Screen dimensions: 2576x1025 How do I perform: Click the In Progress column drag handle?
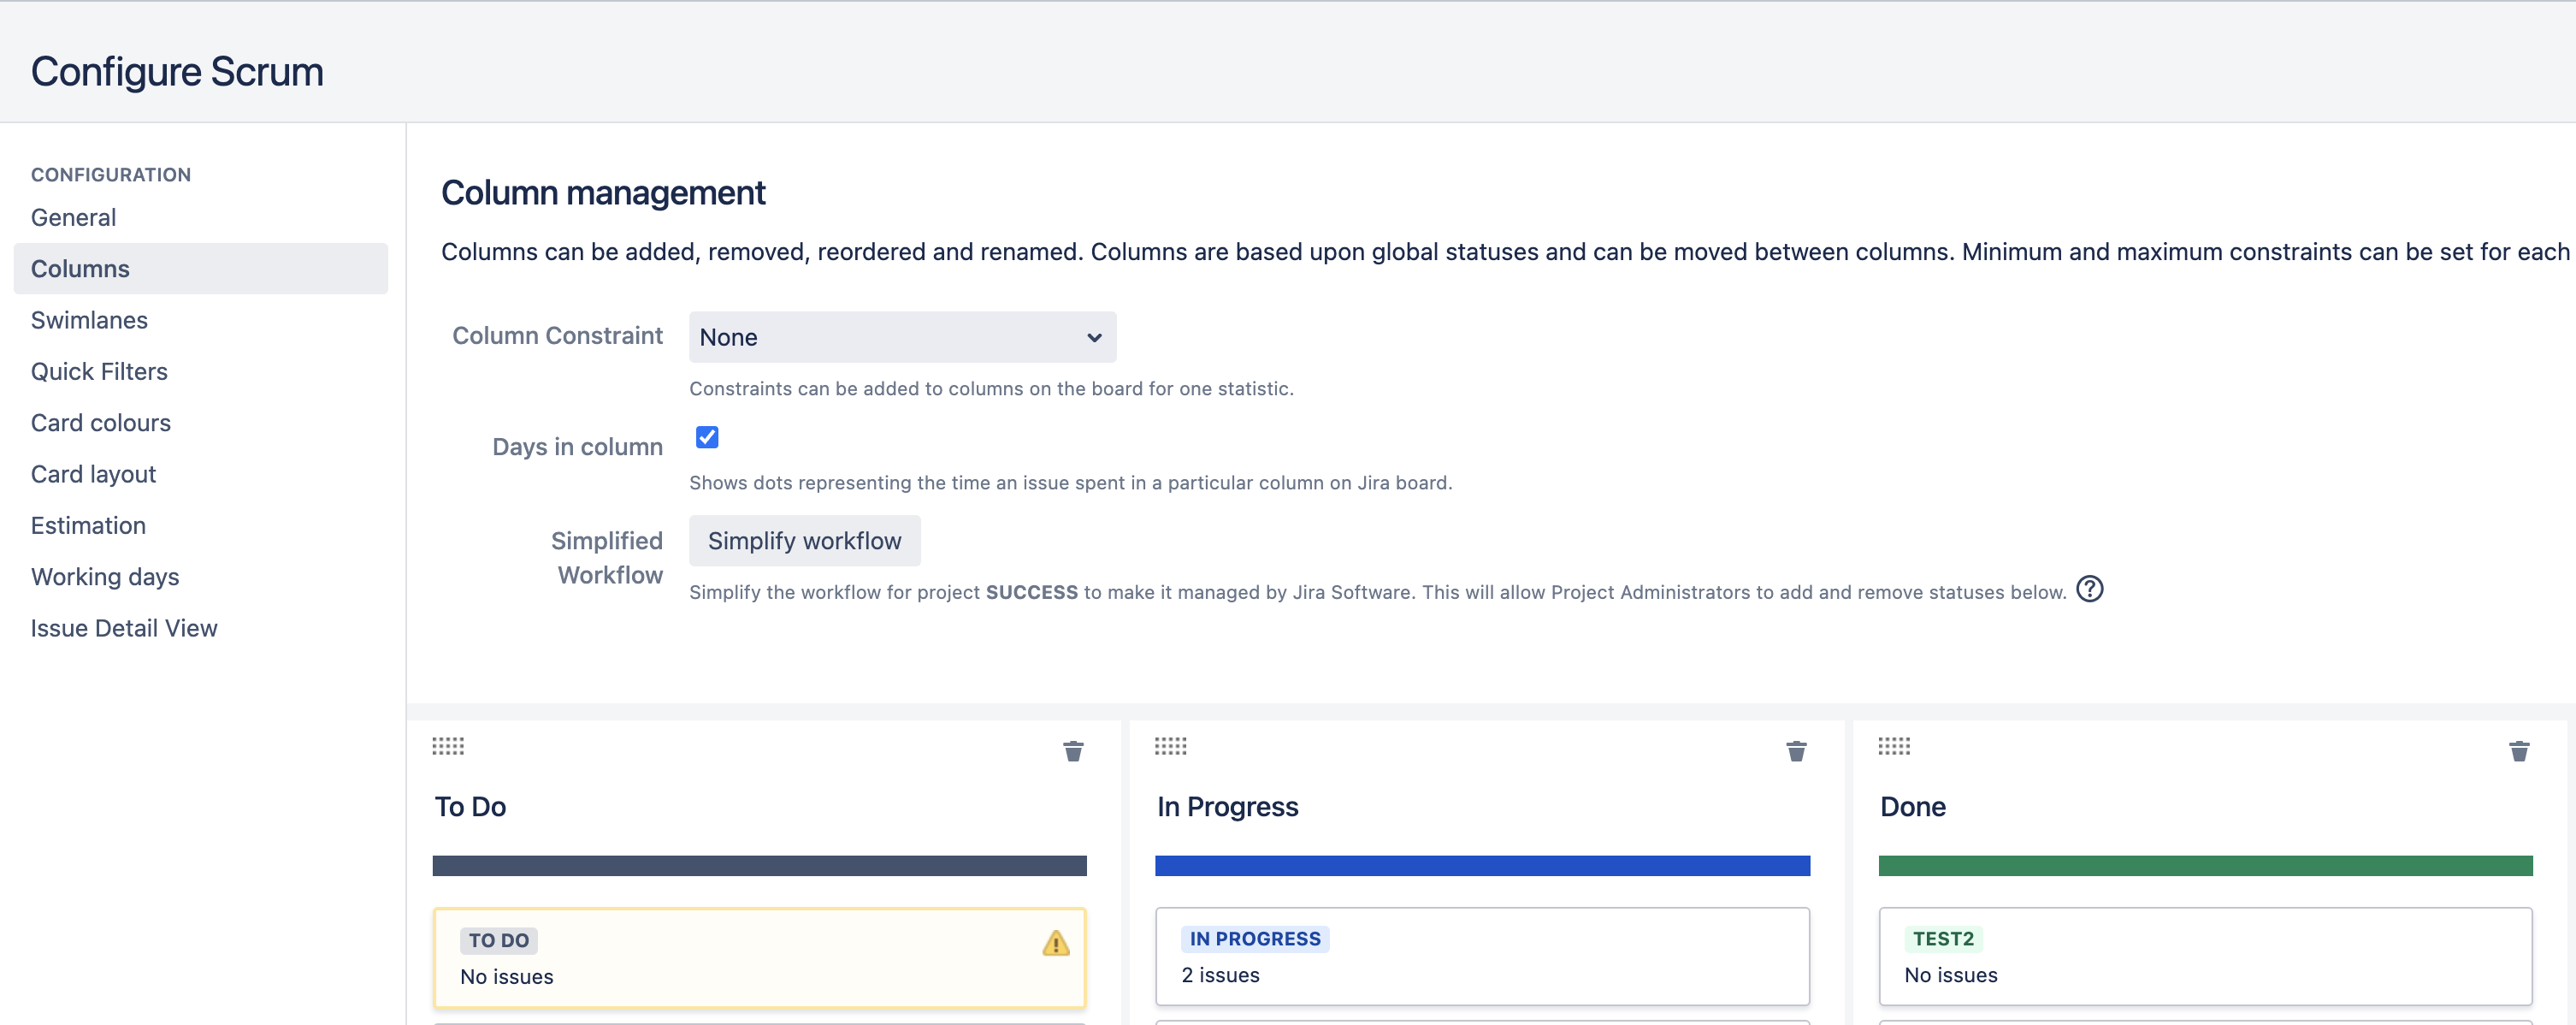coord(1170,746)
